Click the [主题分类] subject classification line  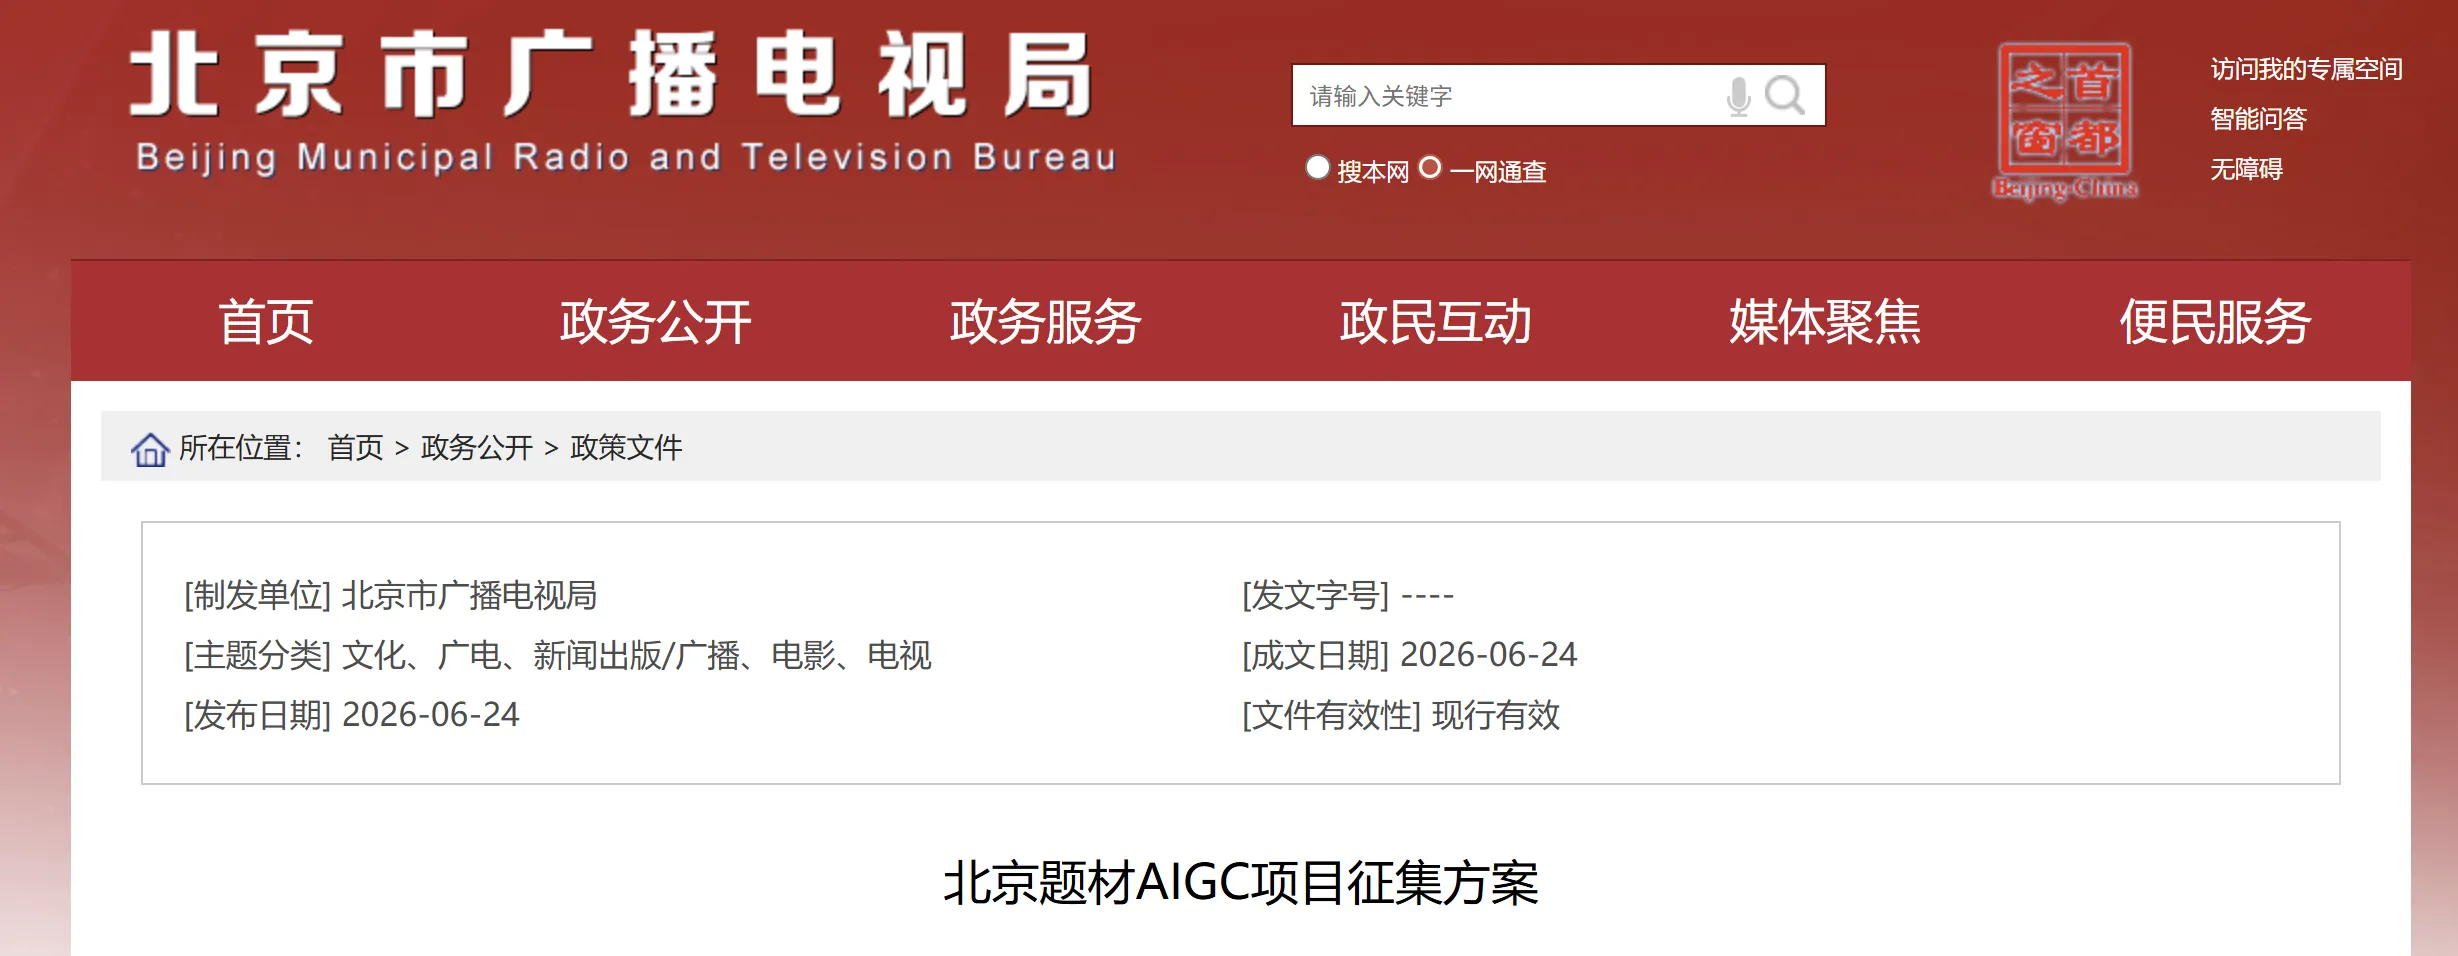(557, 655)
